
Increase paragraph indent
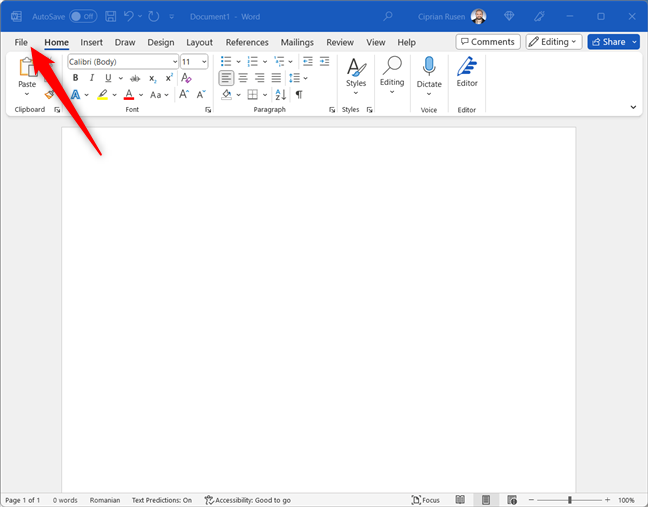[324, 62]
